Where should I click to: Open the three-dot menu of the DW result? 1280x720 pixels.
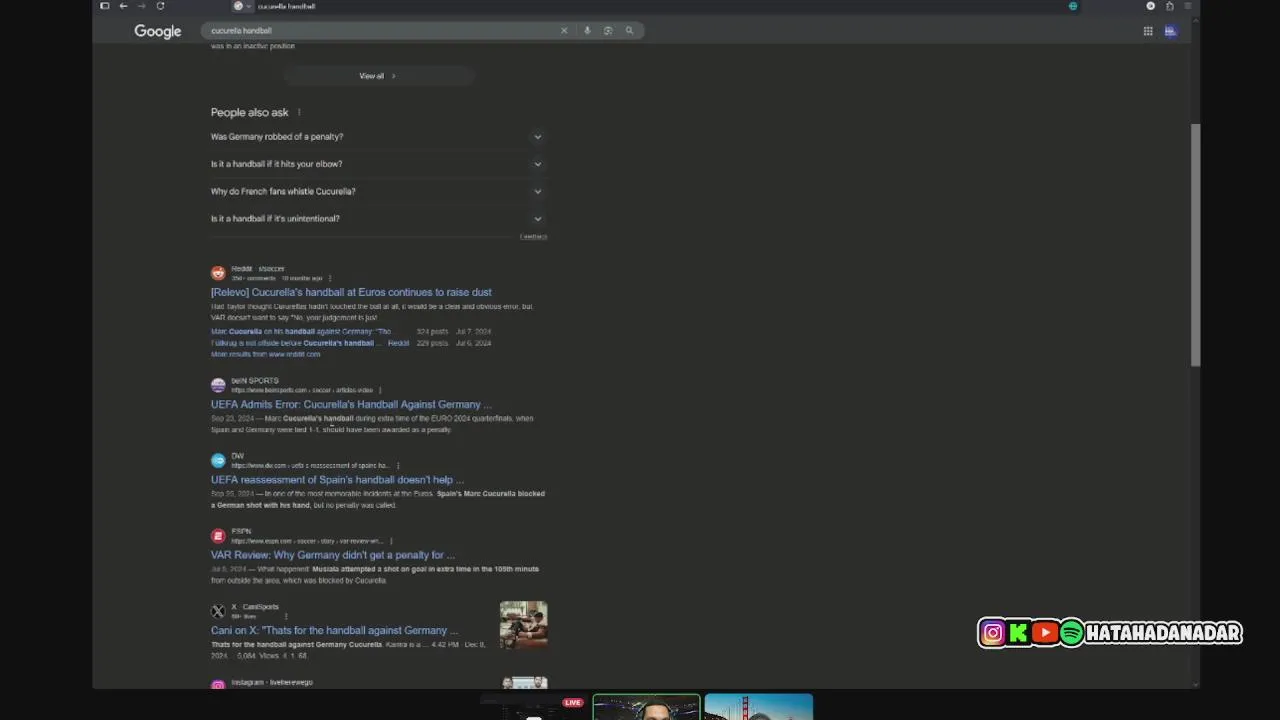(398, 465)
